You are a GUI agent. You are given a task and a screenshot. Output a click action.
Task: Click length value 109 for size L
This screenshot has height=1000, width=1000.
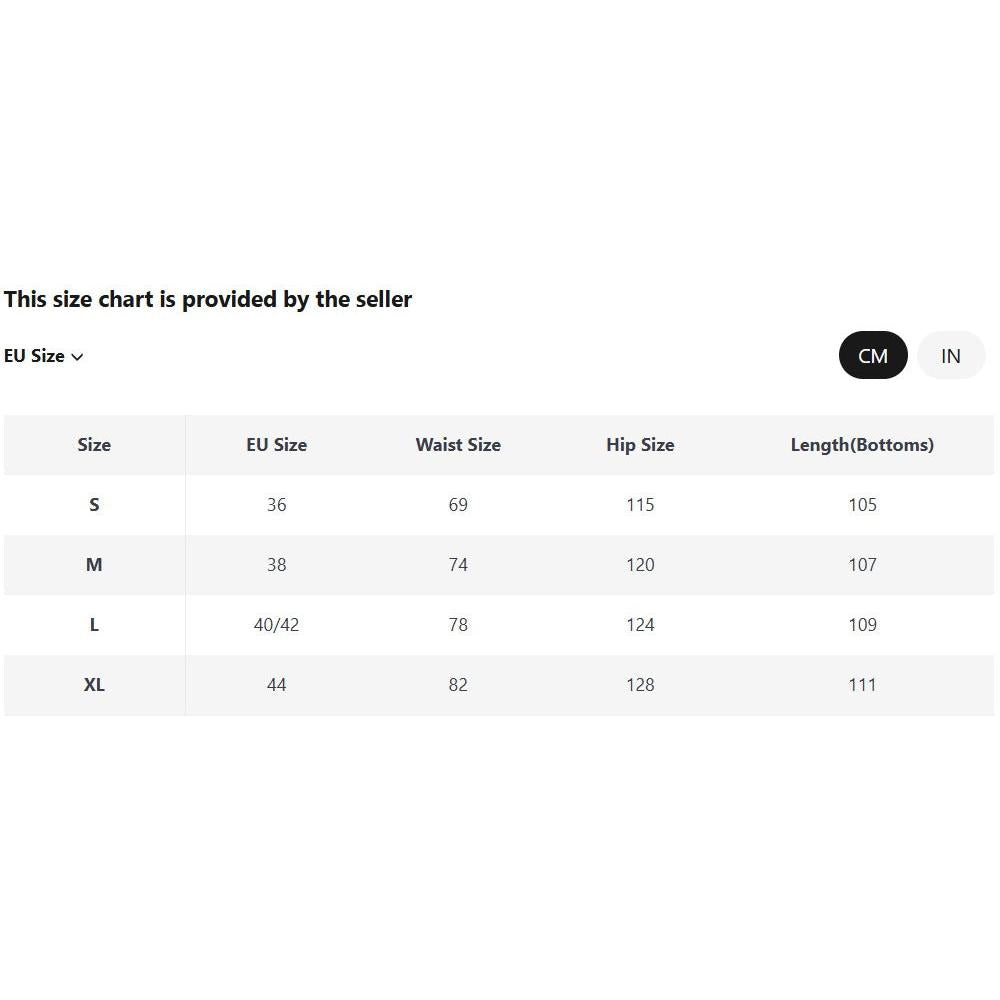pyautogui.click(x=862, y=624)
